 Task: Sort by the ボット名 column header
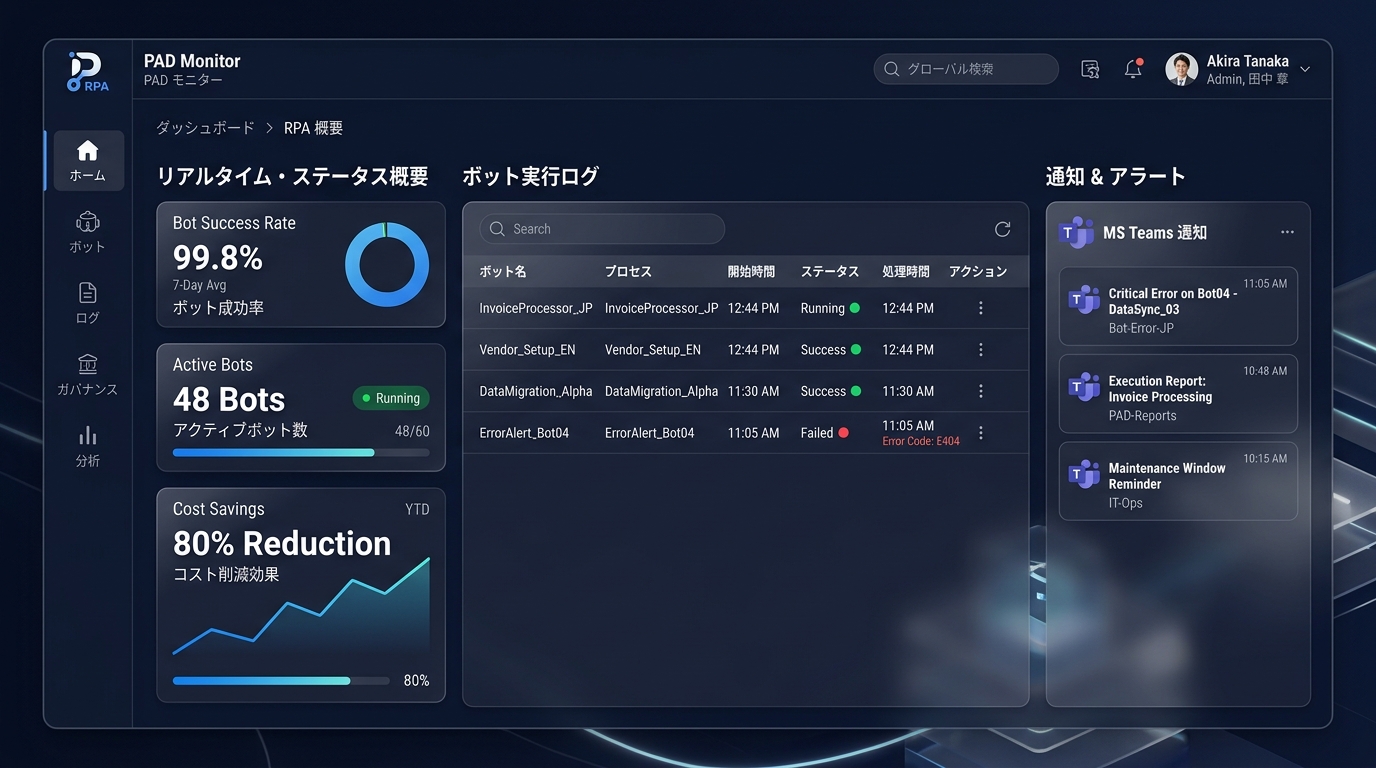click(502, 271)
